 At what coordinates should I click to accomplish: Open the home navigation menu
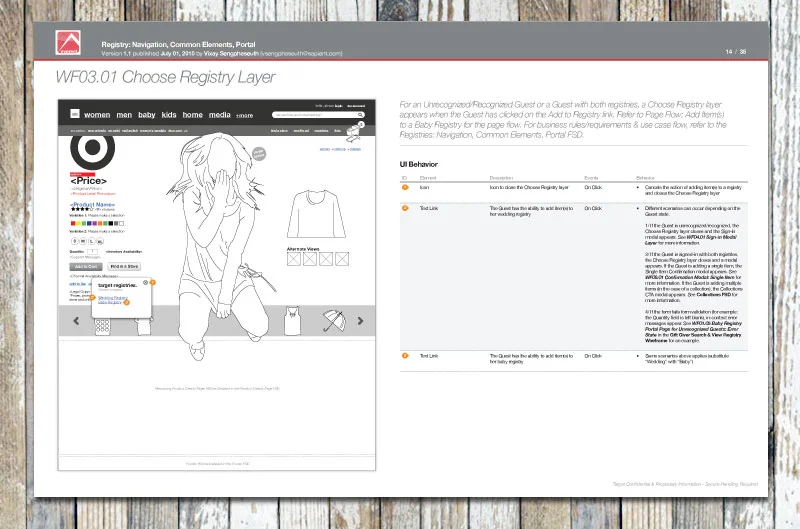[192, 115]
